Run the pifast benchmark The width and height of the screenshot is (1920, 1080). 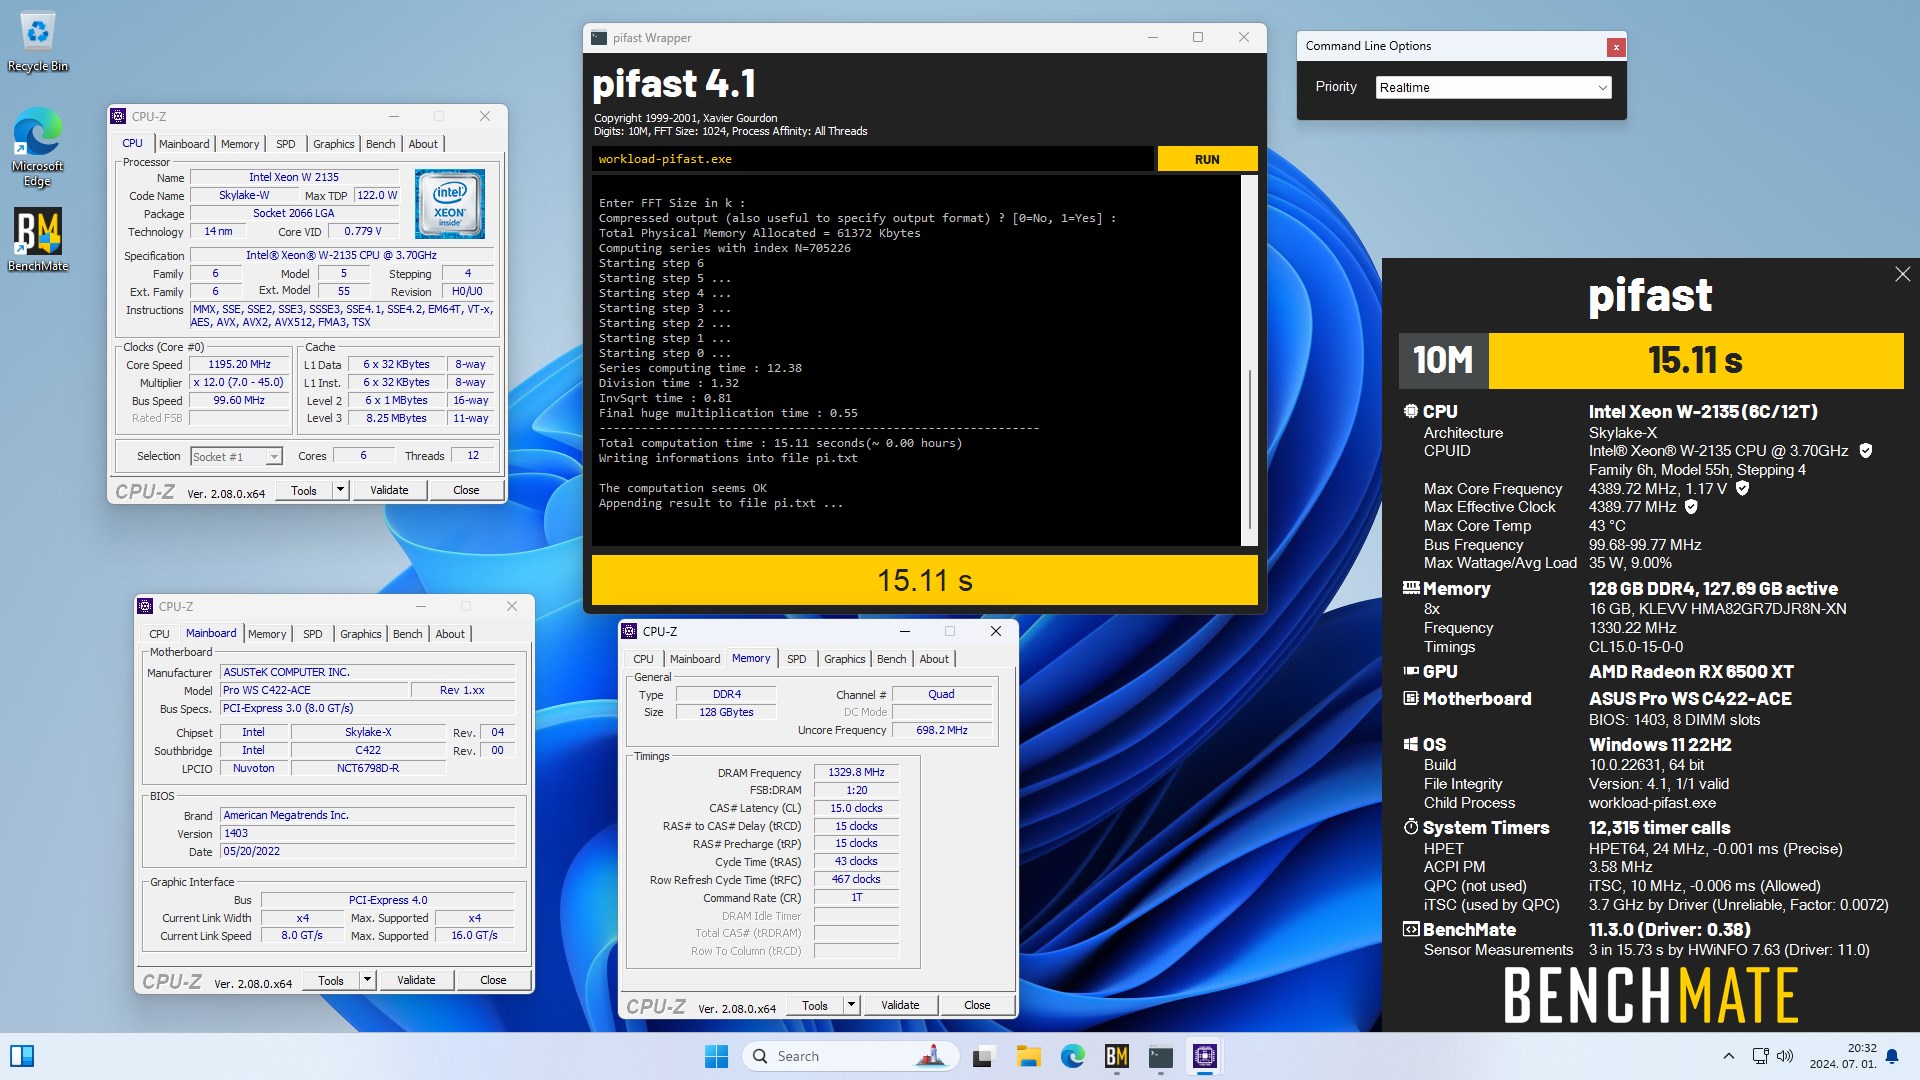pyautogui.click(x=1207, y=160)
